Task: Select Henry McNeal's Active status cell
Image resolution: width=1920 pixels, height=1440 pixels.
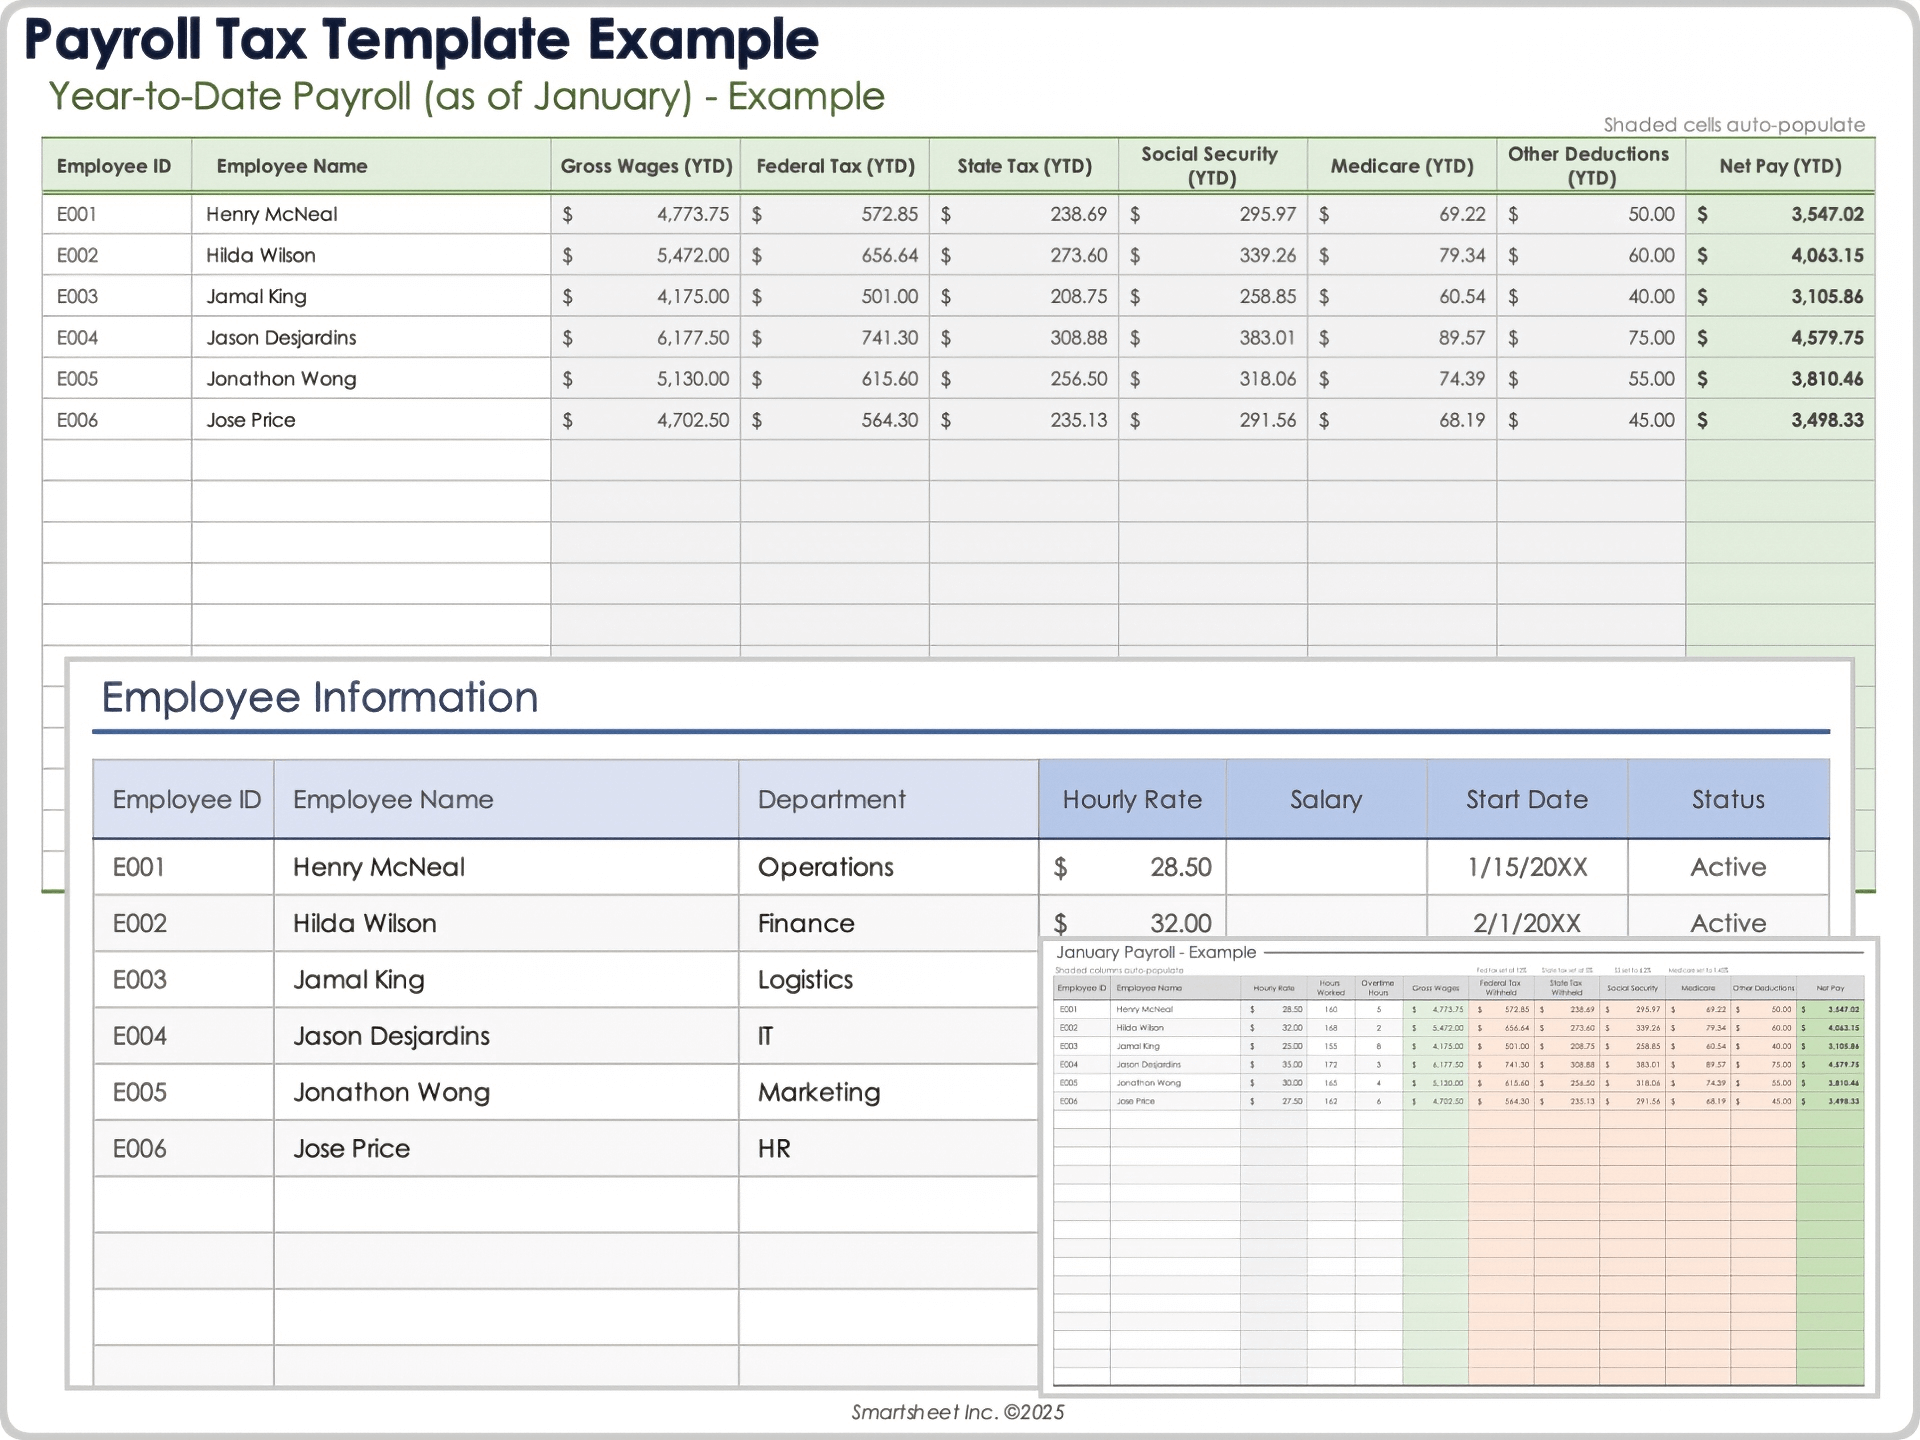Action: point(1728,867)
